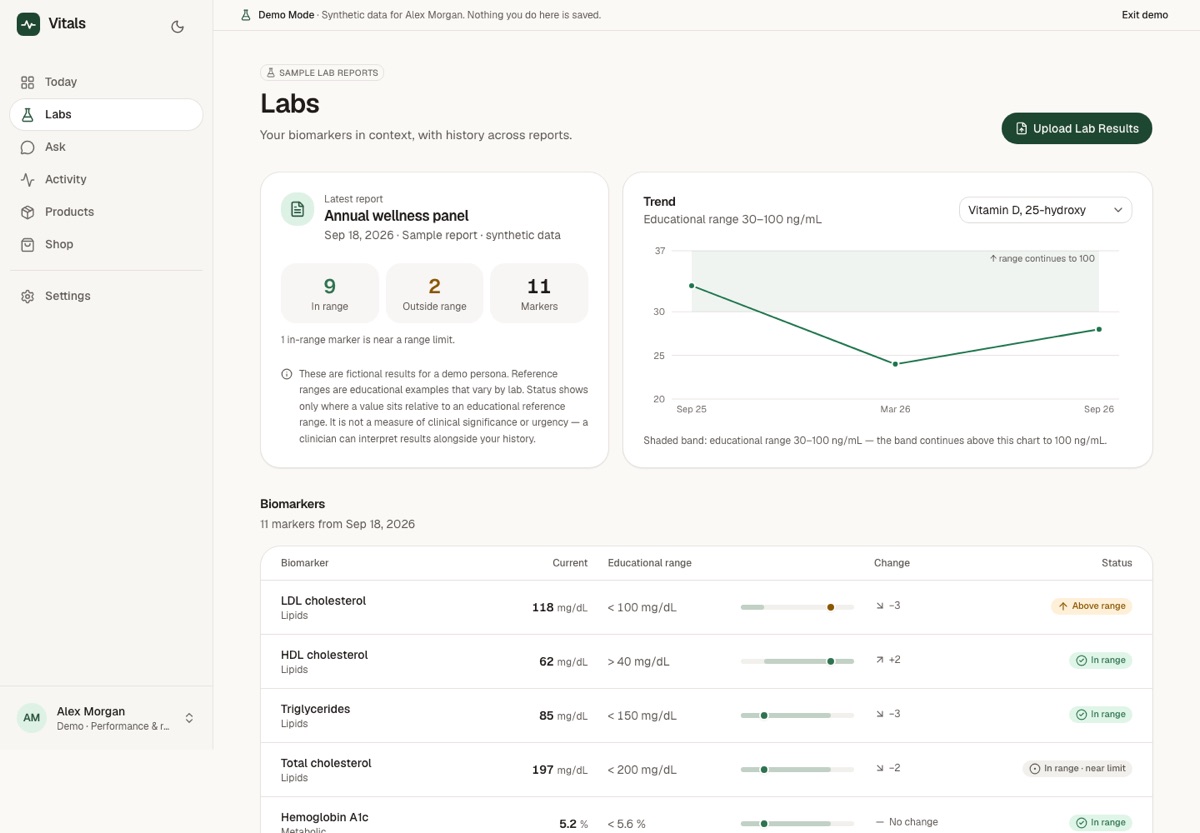The width and height of the screenshot is (1200, 833).
Task: Click the Vitals heartbeat logo icon
Action: [x=28, y=24]
